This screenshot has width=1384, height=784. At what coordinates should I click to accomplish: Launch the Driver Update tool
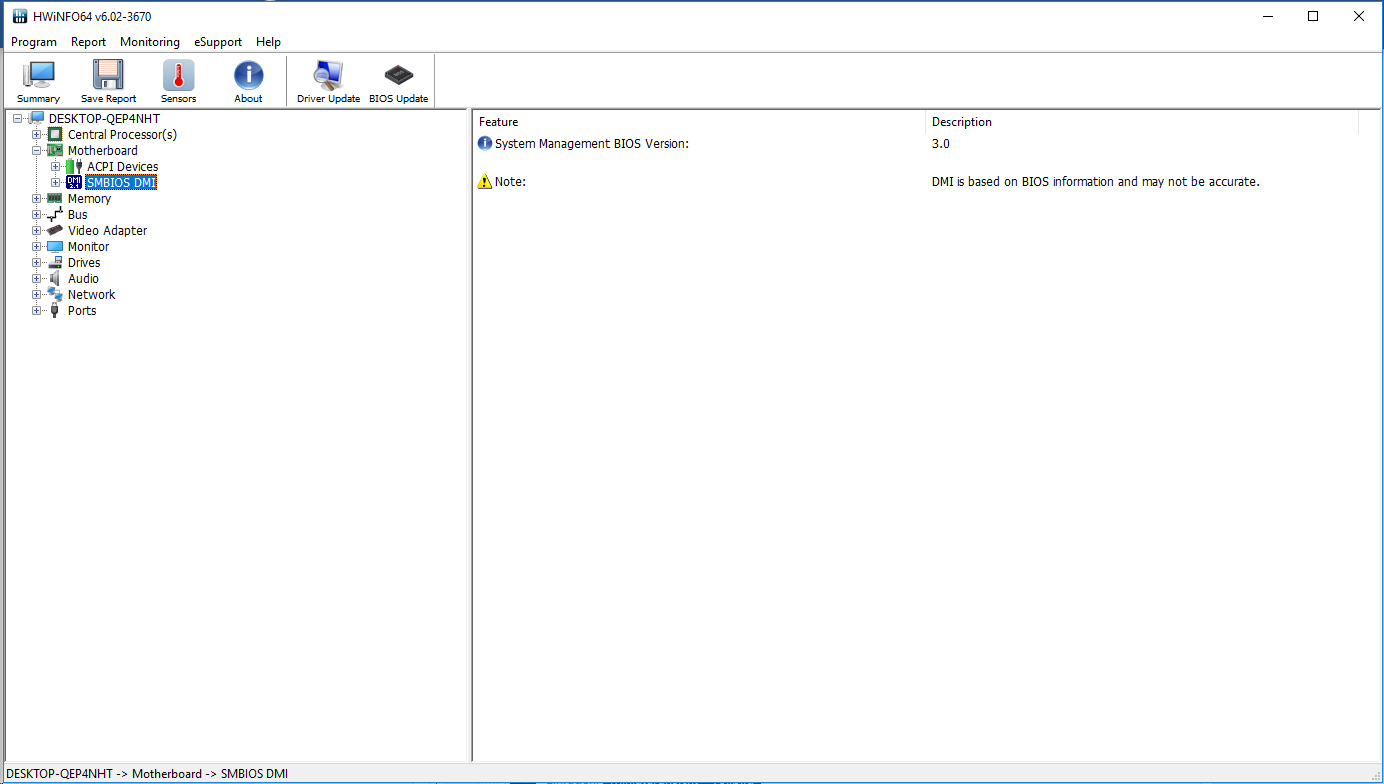tap(328, 81)
